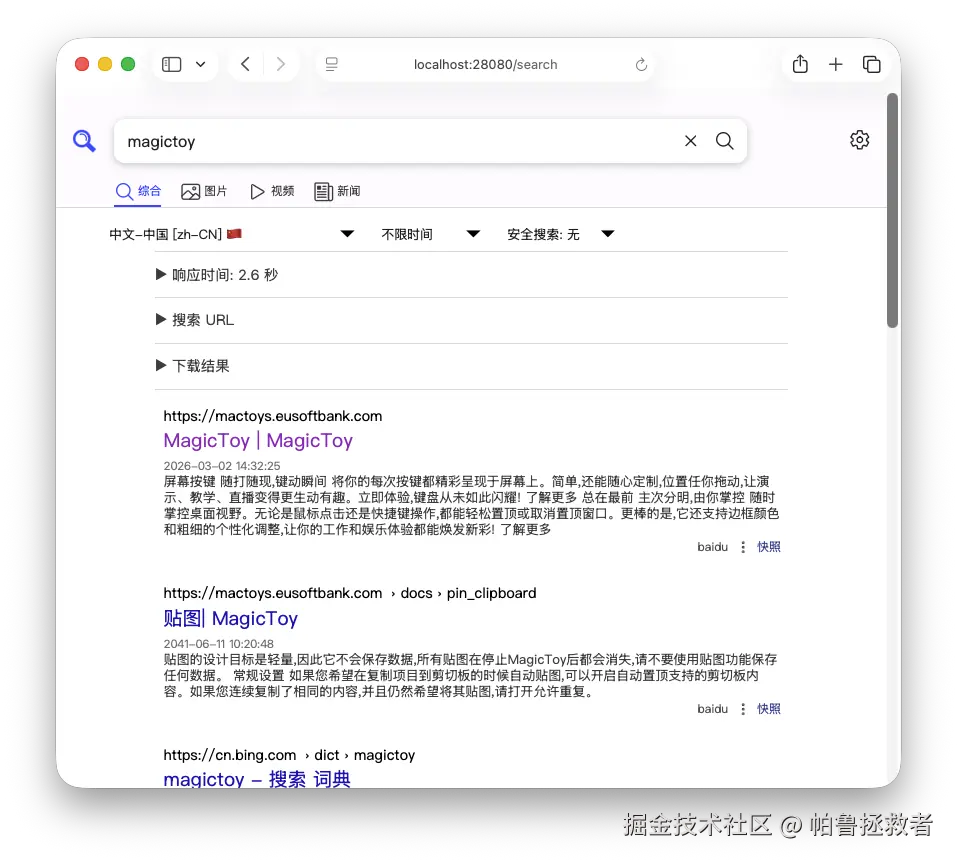Click the pin_clipboard result URL
Viewport: 957px width, 862px height.
pos(350,593)
